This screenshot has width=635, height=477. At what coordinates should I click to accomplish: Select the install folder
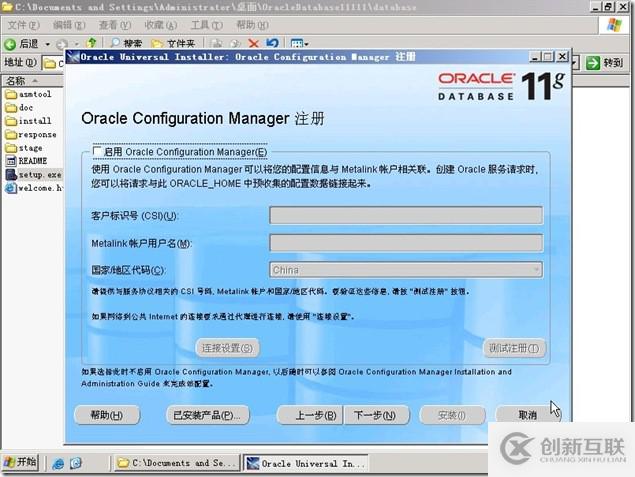point(28,121)
